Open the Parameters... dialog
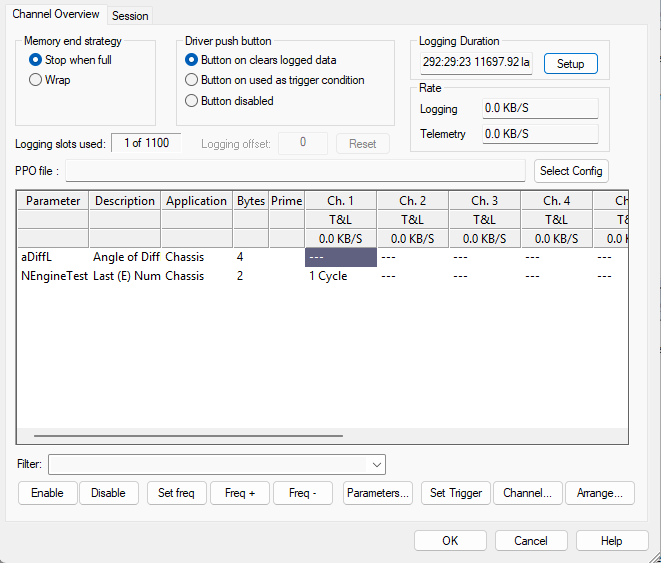Viewport: 661px width, 563px height. click(x=378, y=493)
